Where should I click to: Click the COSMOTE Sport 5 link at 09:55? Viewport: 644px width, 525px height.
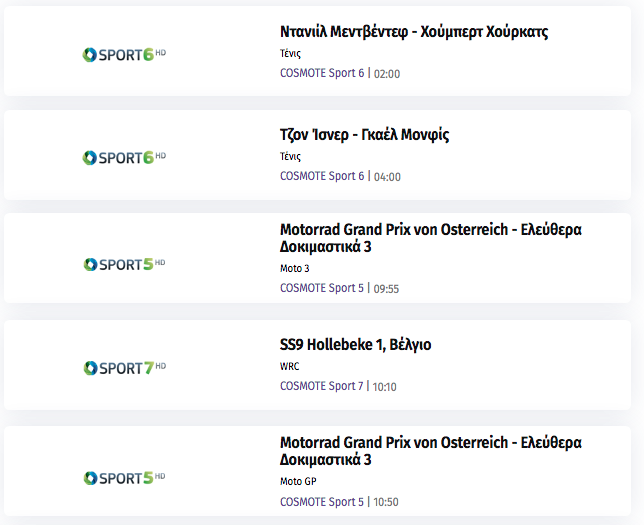click(x=322, y=288)
